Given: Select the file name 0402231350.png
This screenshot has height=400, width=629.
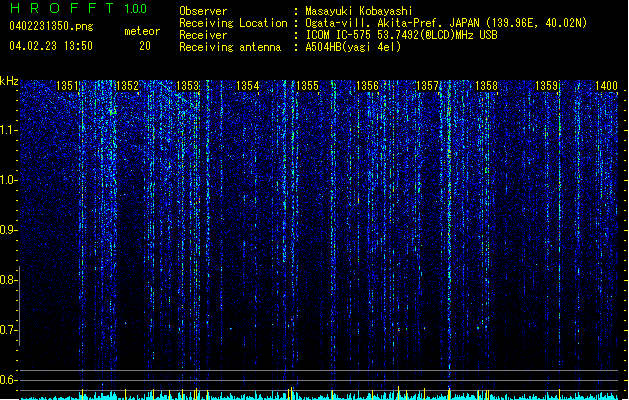Looking at the screenshot, I should pyautogui.click(x=51, y=26).
